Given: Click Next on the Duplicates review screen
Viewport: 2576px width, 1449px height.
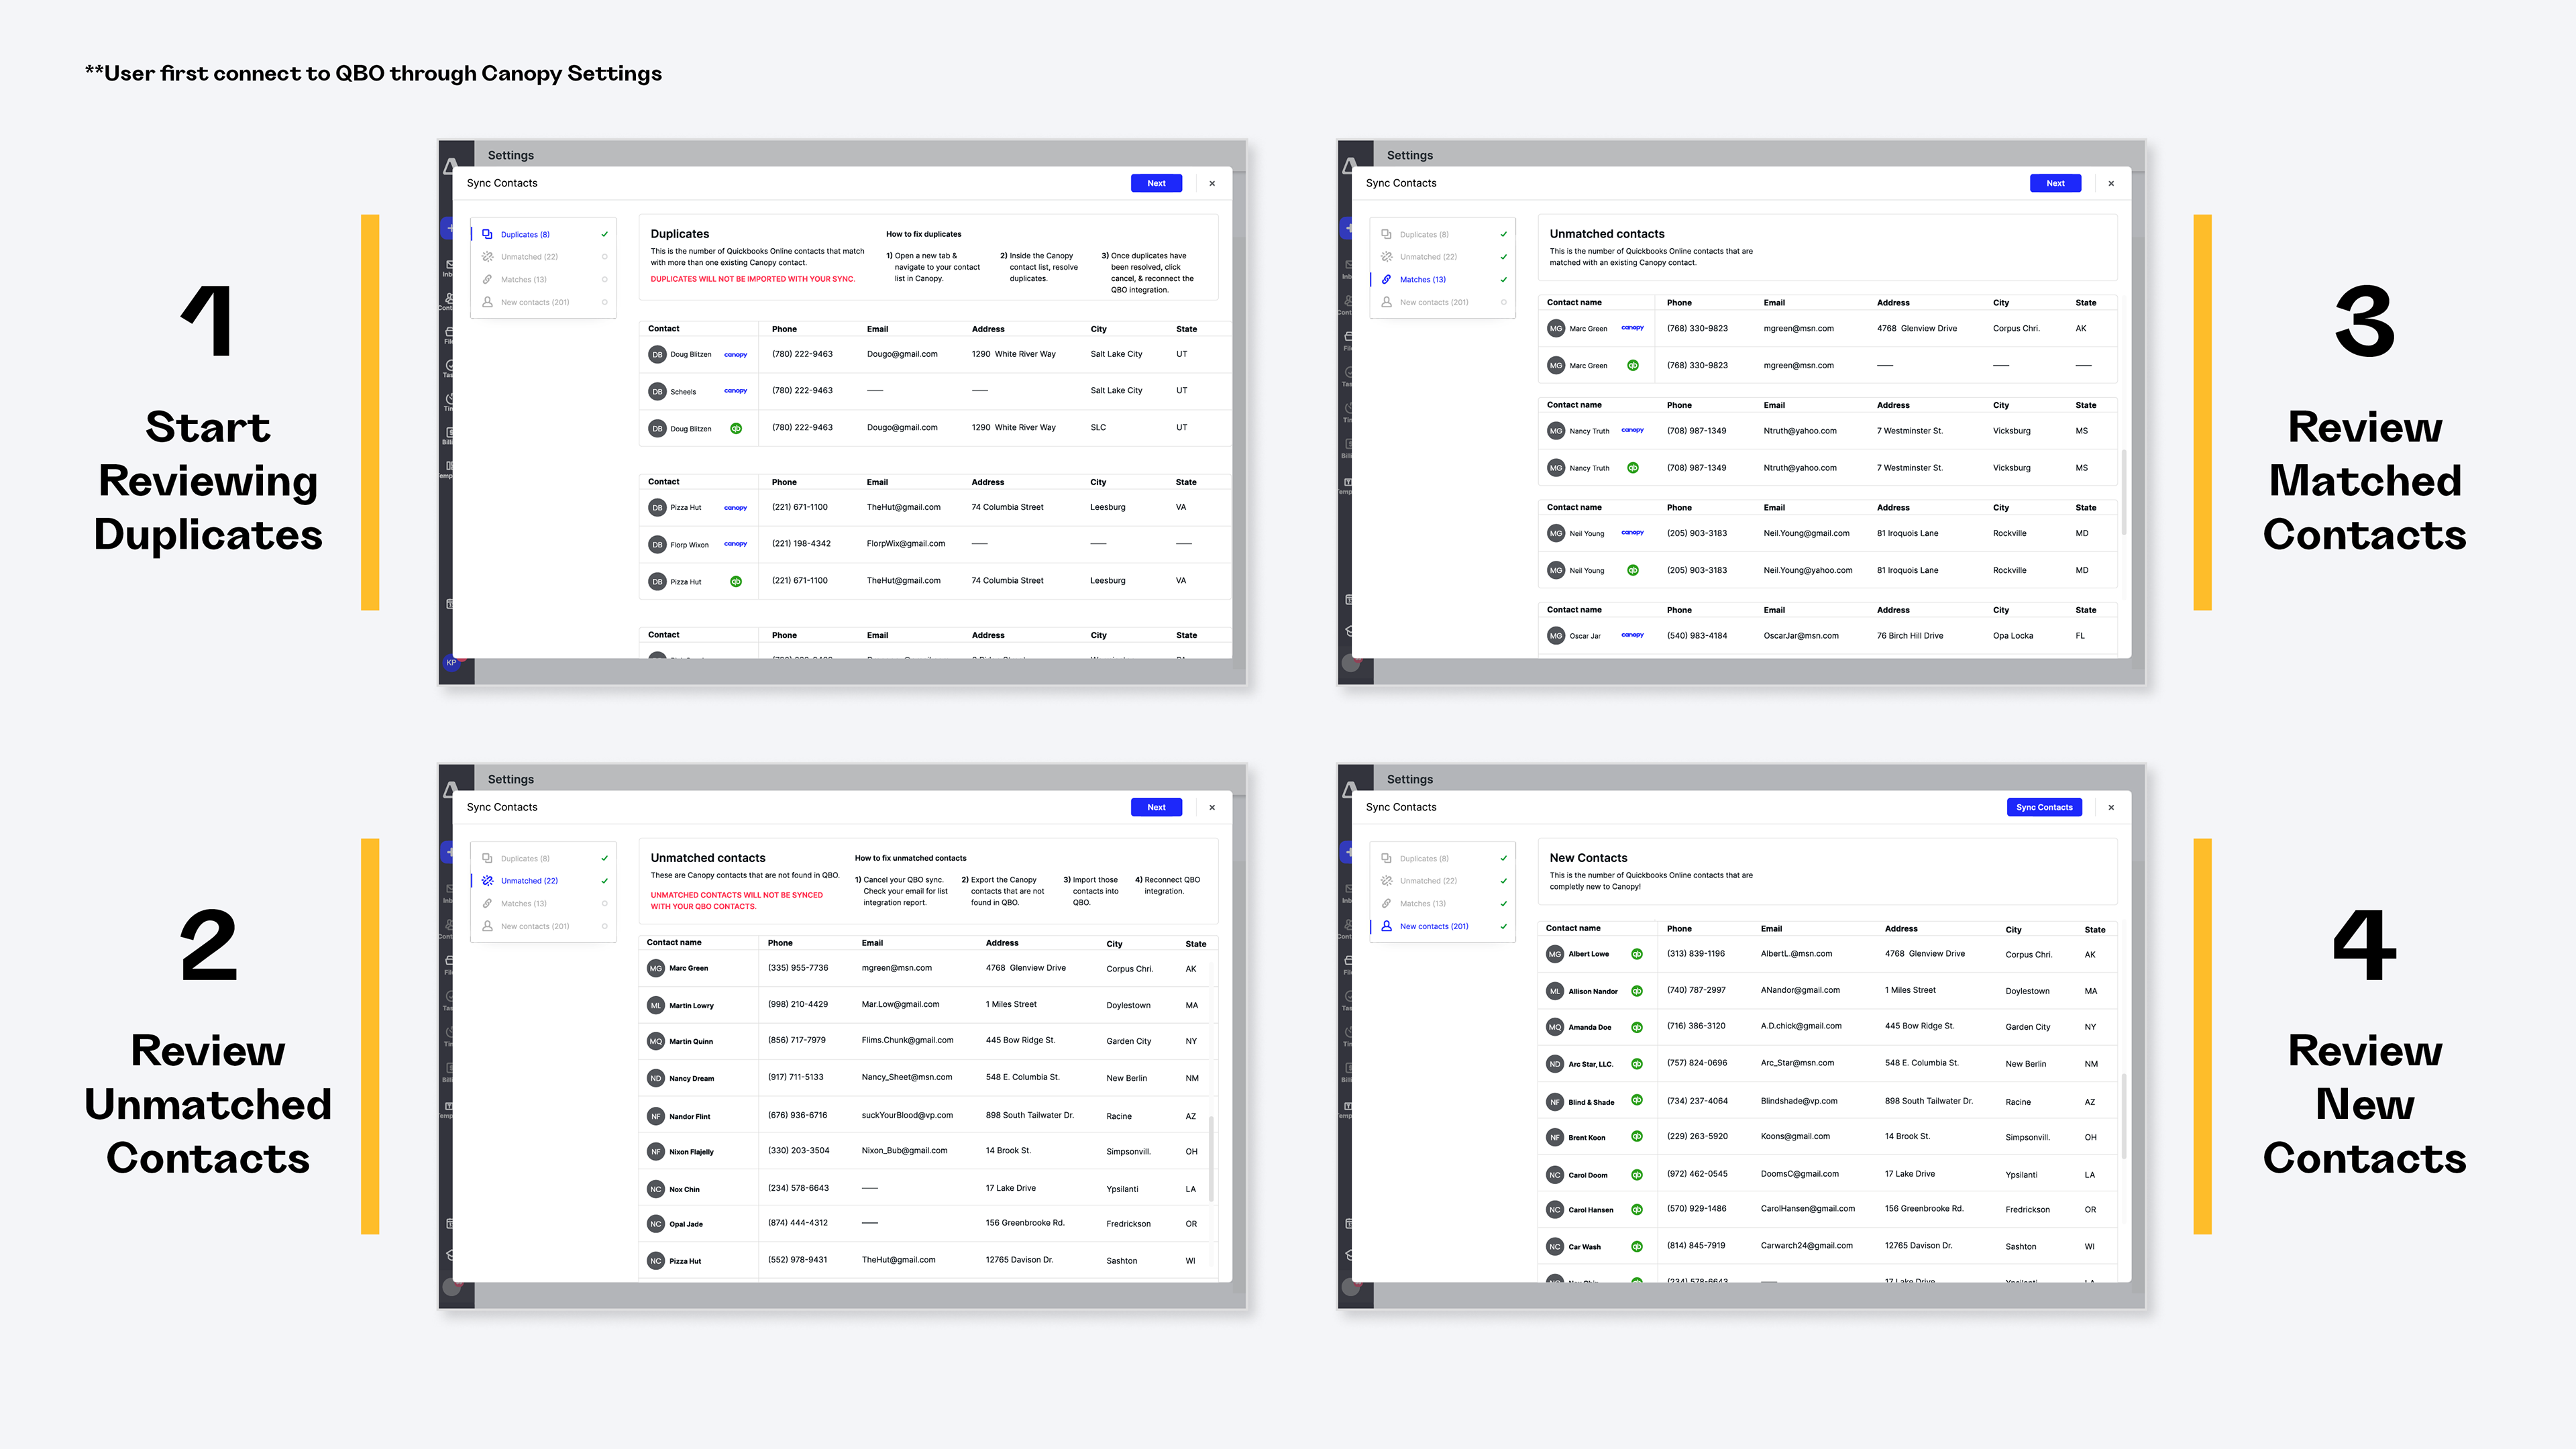Looking at the screenshot, I should [x=1156, y=183].
